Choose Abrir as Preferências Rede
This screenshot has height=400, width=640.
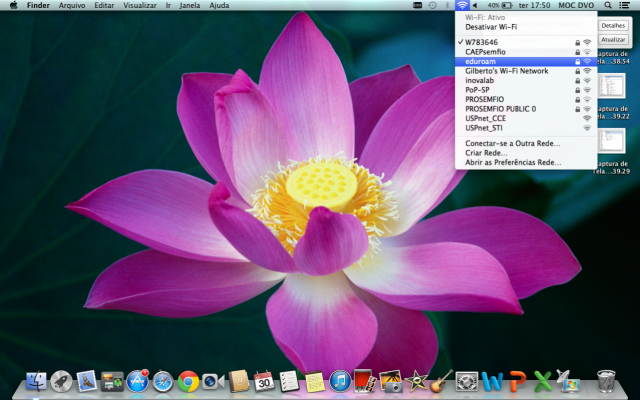513,161
